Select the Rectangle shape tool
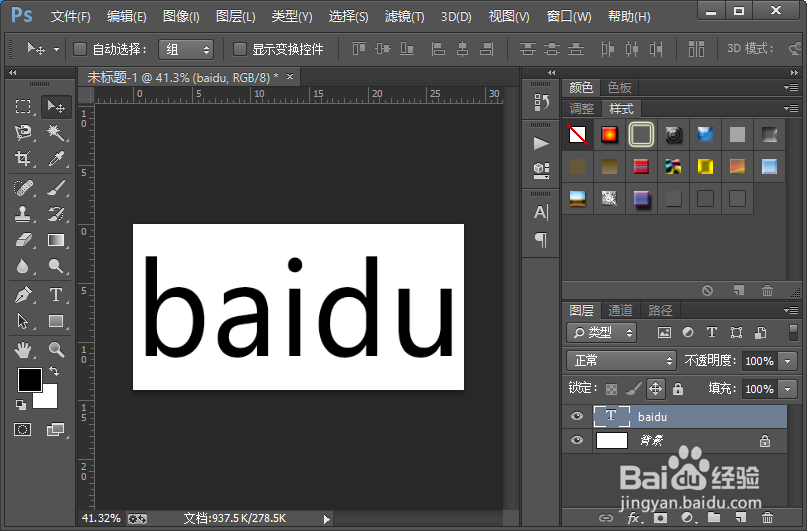The height and width of the screenshot is (531, 807). coord(56,321)
